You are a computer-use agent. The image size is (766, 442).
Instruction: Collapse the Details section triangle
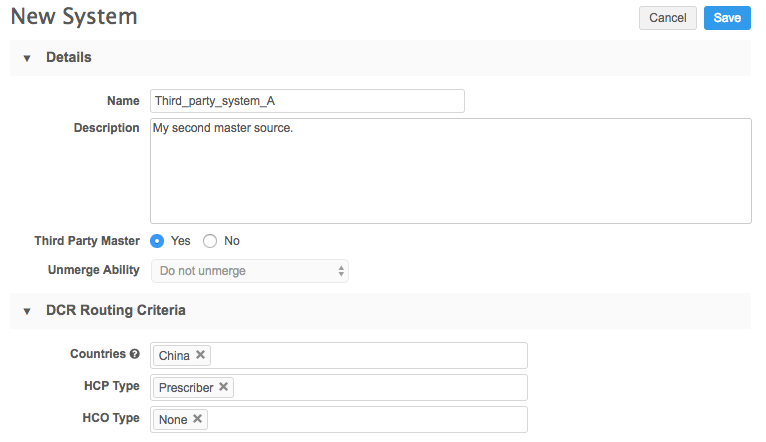[27, 58]
